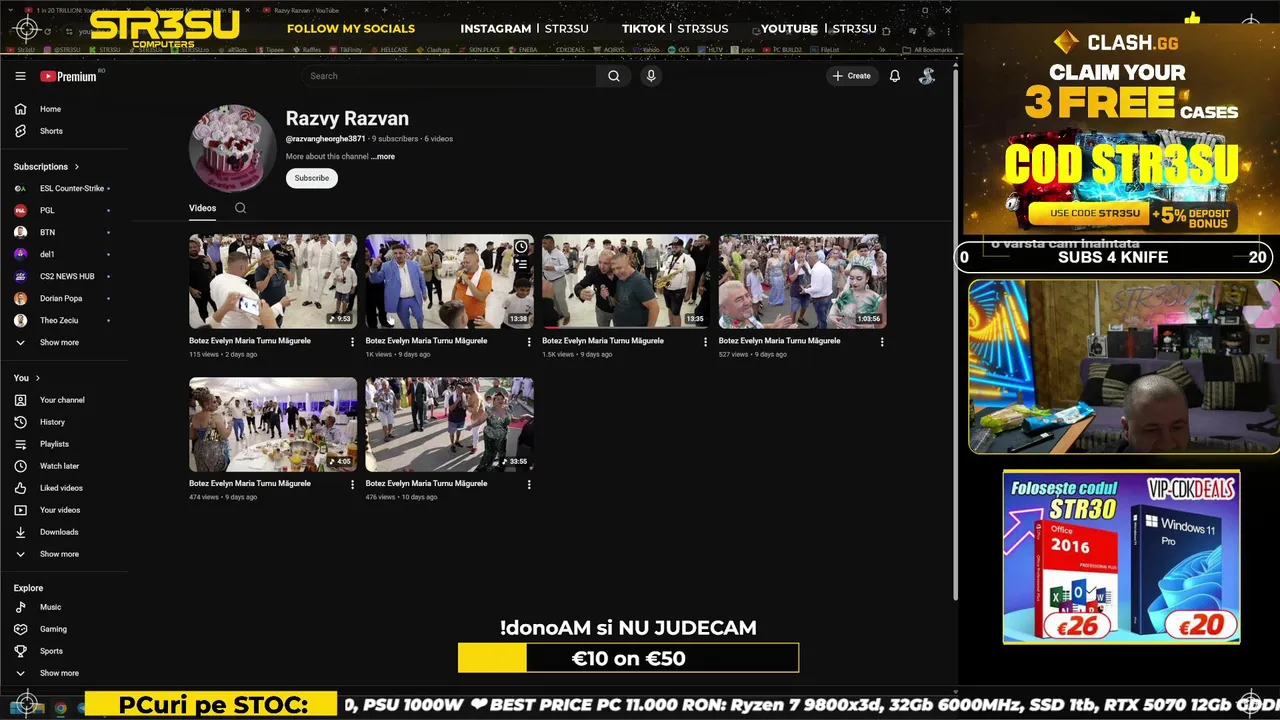Open the video titled 115 views 2 days ago
This screenshot has height=720, width=1280.
click(250, 341)
